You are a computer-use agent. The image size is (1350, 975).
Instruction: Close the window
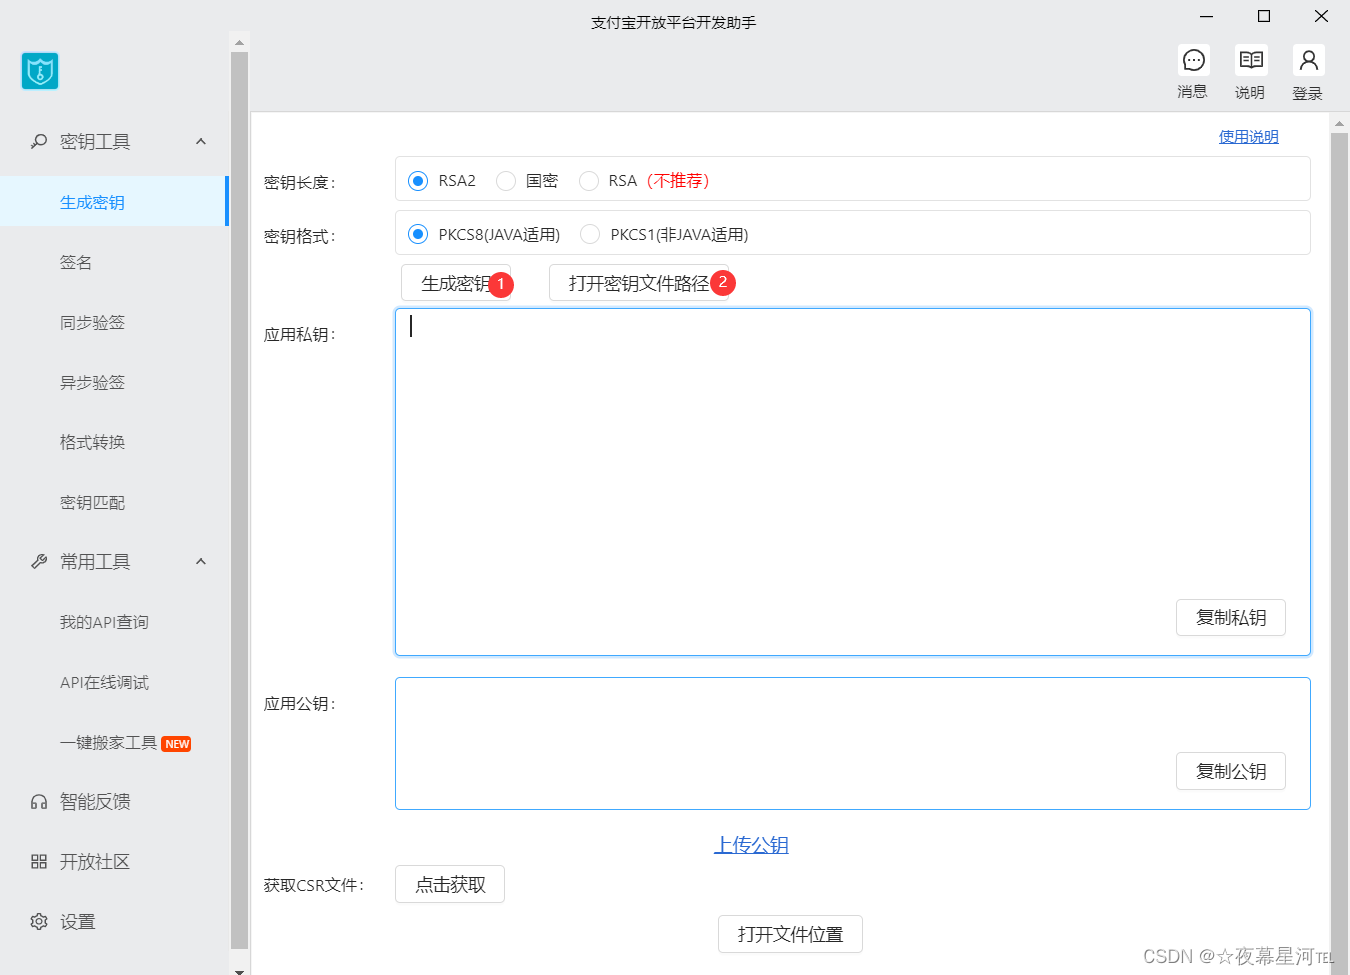pos(1321,16)
